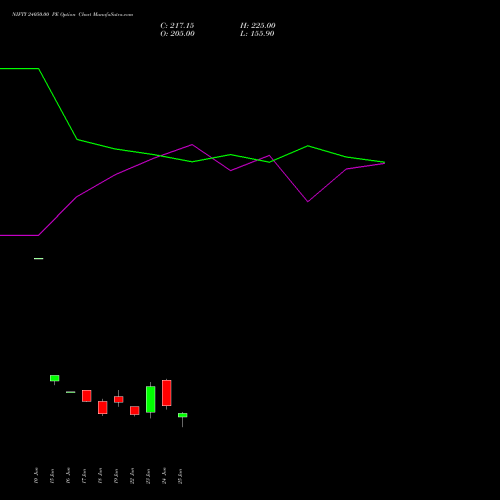Select the tall red candle above 24 Jun
This screenshot has width=500, height=500.
[167, 393]
